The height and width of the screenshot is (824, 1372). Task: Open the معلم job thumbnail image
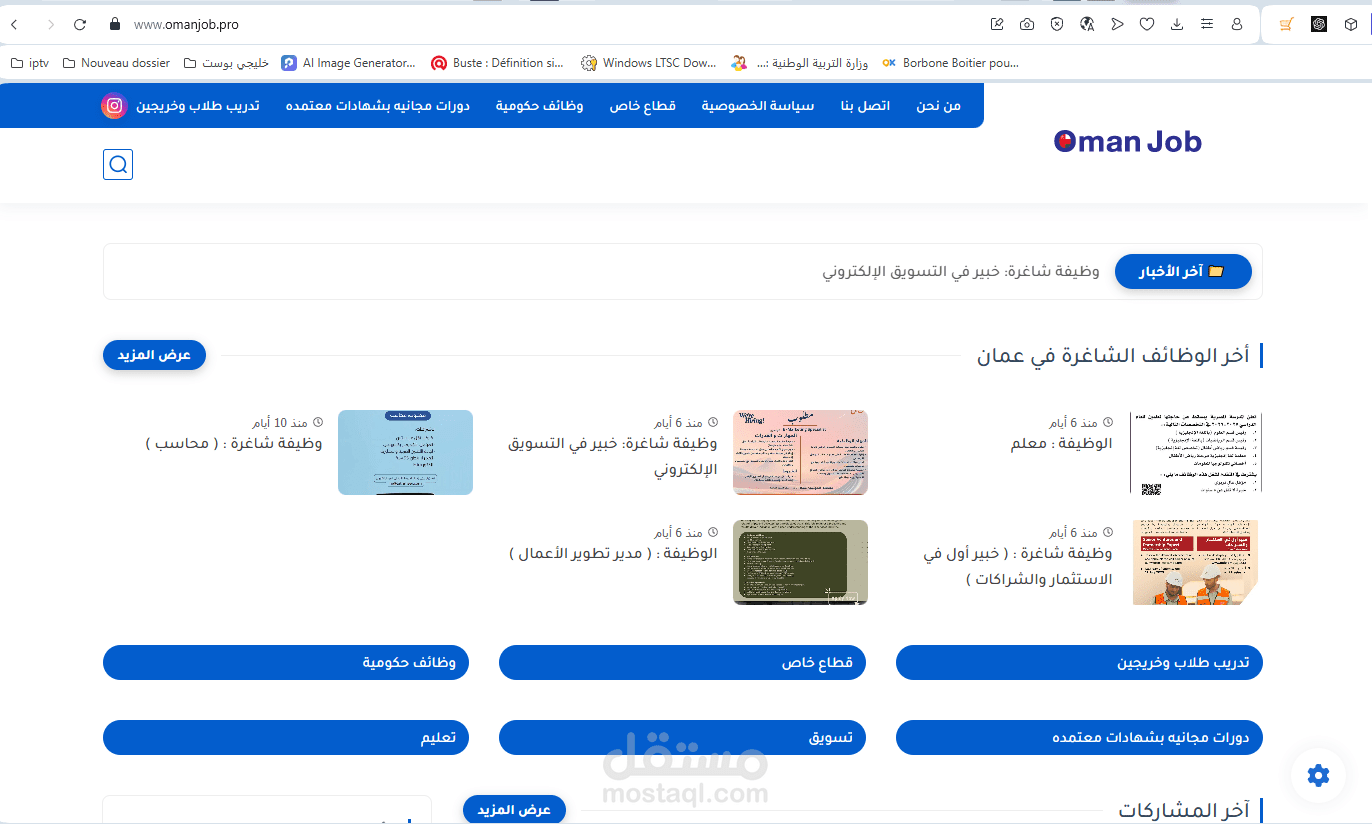pos(1196,452)
